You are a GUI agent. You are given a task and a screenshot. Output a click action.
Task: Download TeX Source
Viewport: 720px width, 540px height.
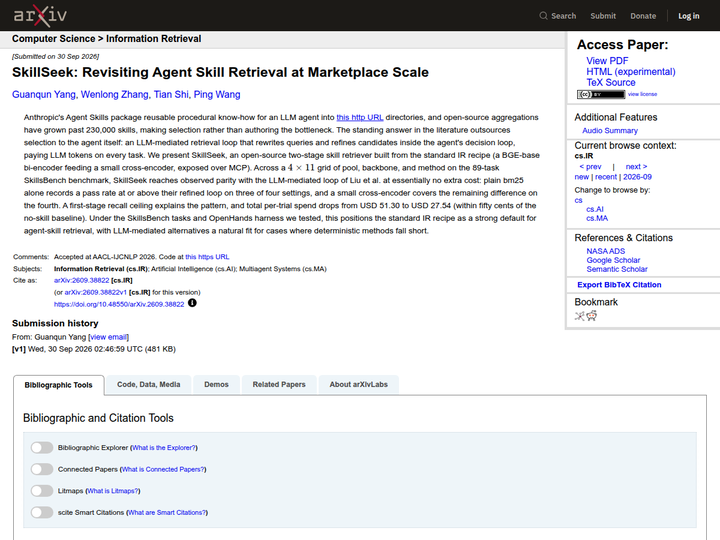[x=611, y=83]
